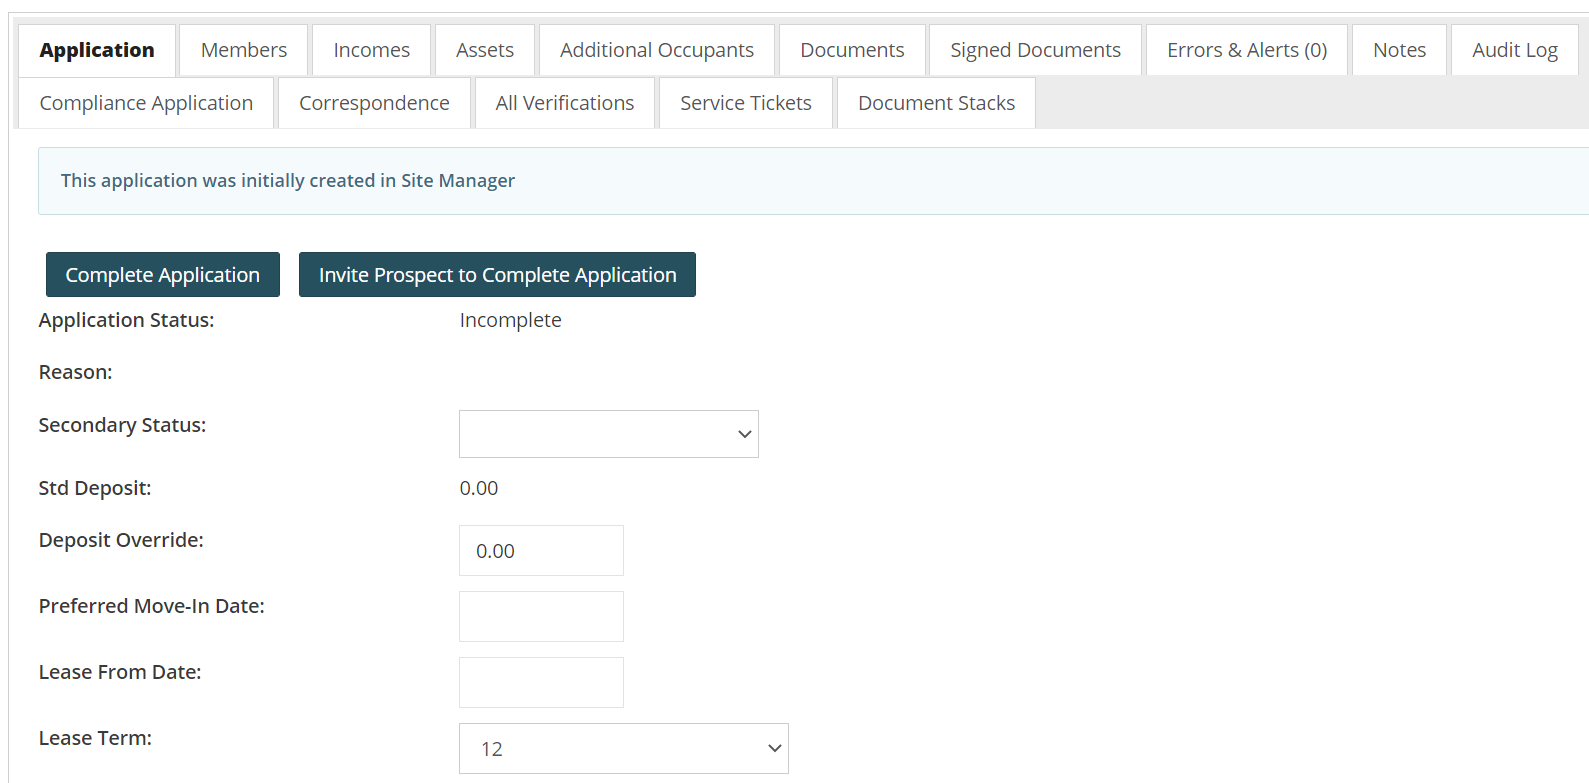The image size is (1589, 783).
Task: Show Errors & Alerts tab
Action: (1246, 50)
